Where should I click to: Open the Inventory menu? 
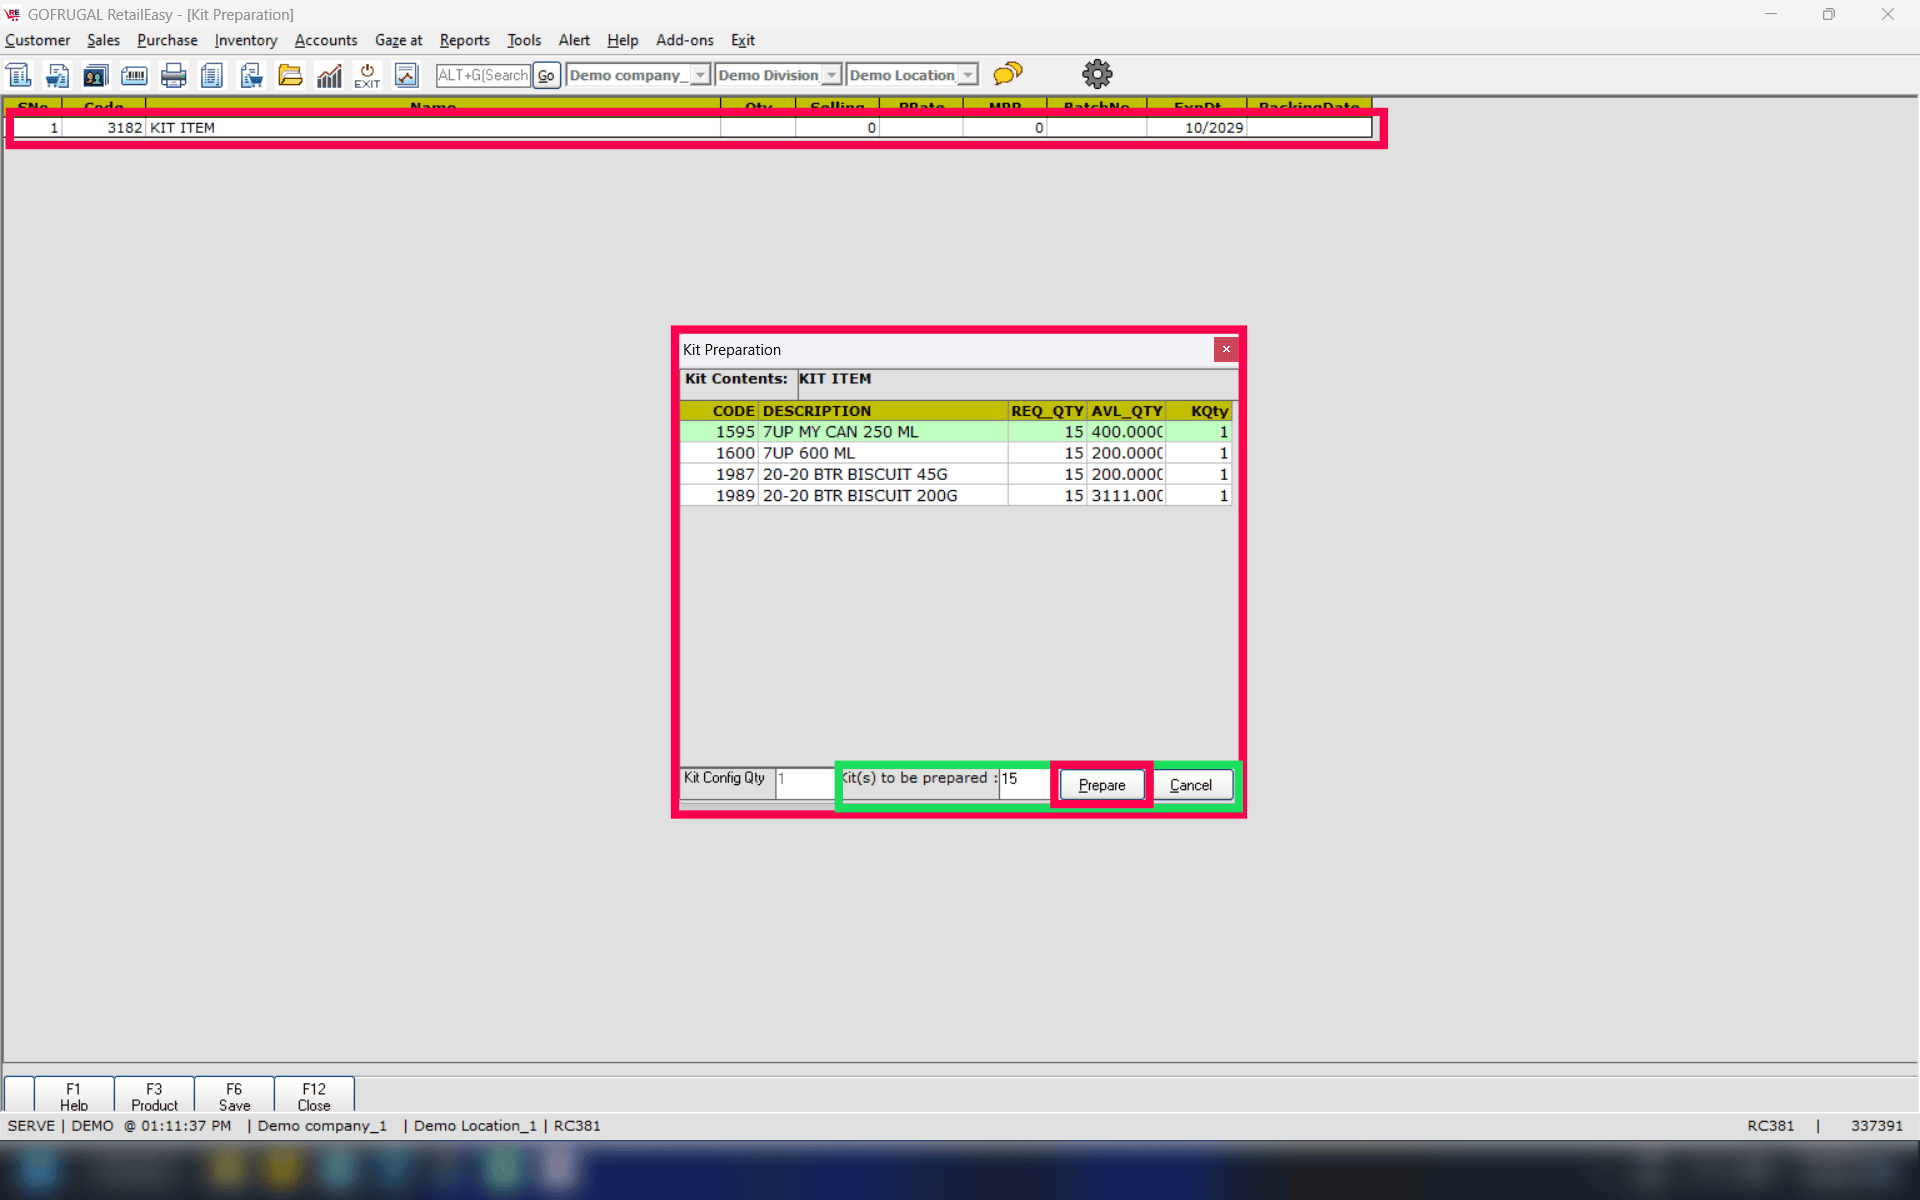point(245,40)
